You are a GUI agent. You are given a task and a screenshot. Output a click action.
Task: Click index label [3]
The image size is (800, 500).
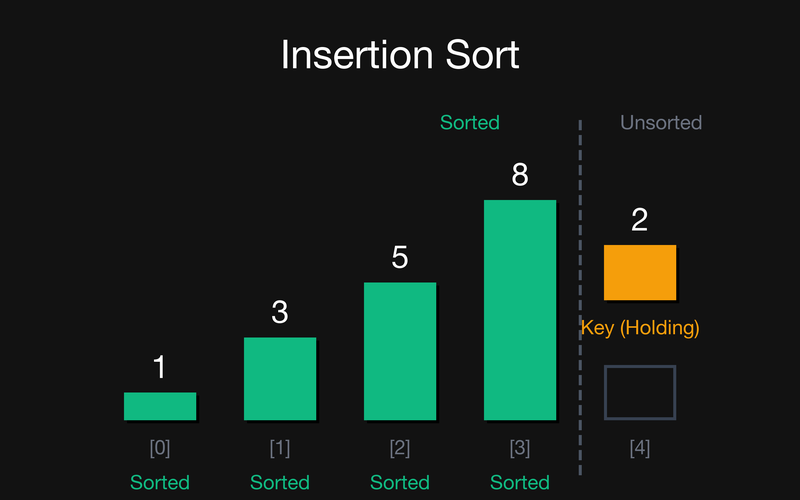[520, 448]
